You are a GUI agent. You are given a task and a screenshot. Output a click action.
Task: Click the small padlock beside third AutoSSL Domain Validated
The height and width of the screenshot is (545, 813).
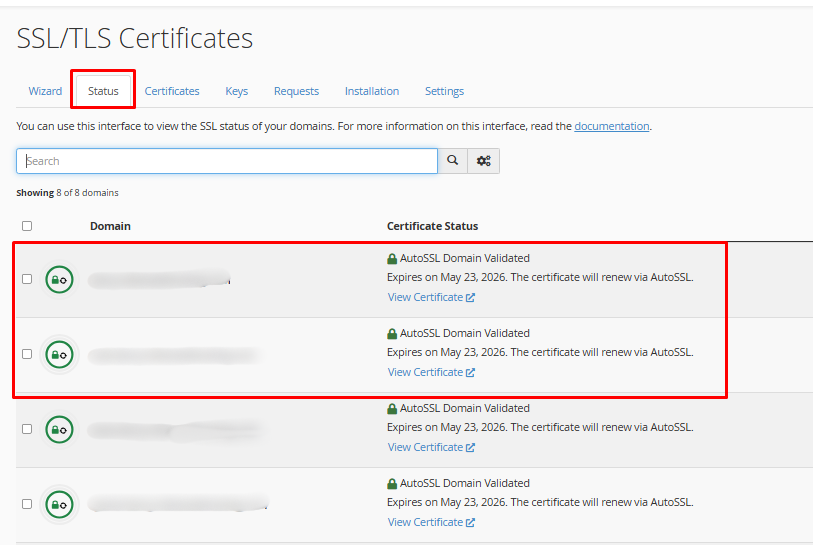tap(392, 409)
